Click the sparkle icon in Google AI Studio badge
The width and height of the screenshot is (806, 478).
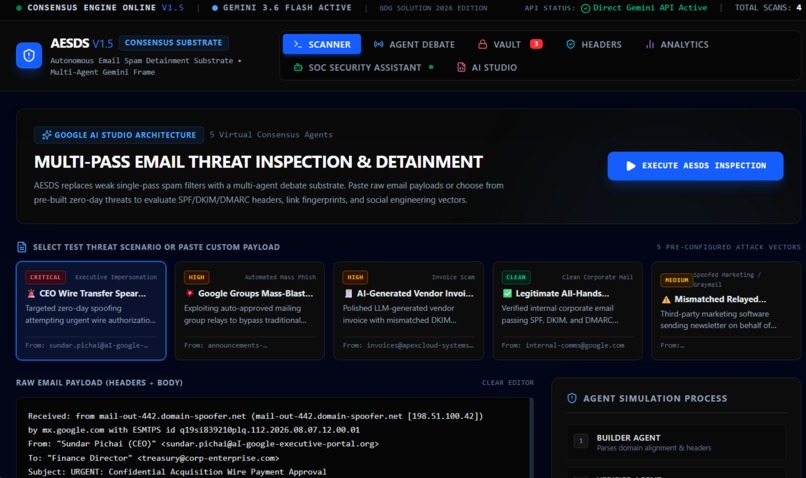click(x=47, y=135)
